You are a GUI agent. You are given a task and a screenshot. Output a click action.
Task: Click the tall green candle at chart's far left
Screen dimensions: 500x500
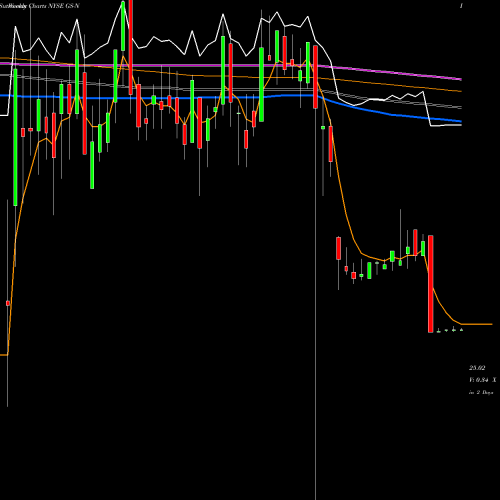click(15, 137)
